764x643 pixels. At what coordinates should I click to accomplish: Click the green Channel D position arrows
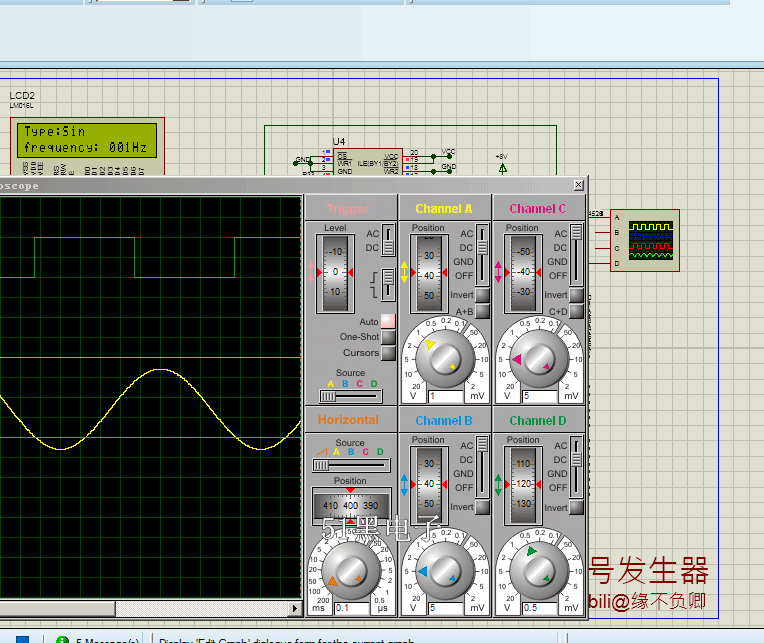pyautogui.click(x=498, y=485)
